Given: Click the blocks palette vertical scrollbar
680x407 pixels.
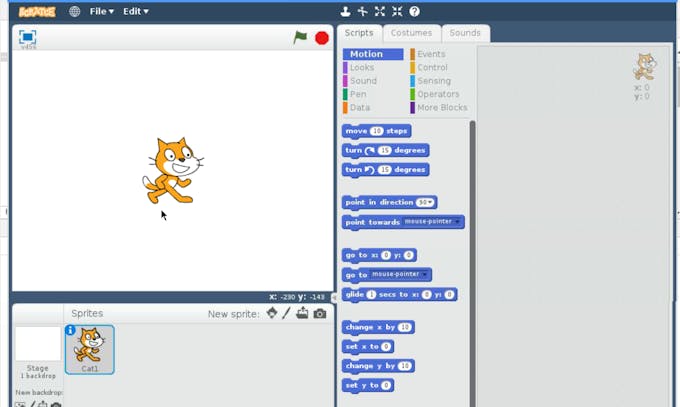Looking at the screenshot, I should coord(472,264).
